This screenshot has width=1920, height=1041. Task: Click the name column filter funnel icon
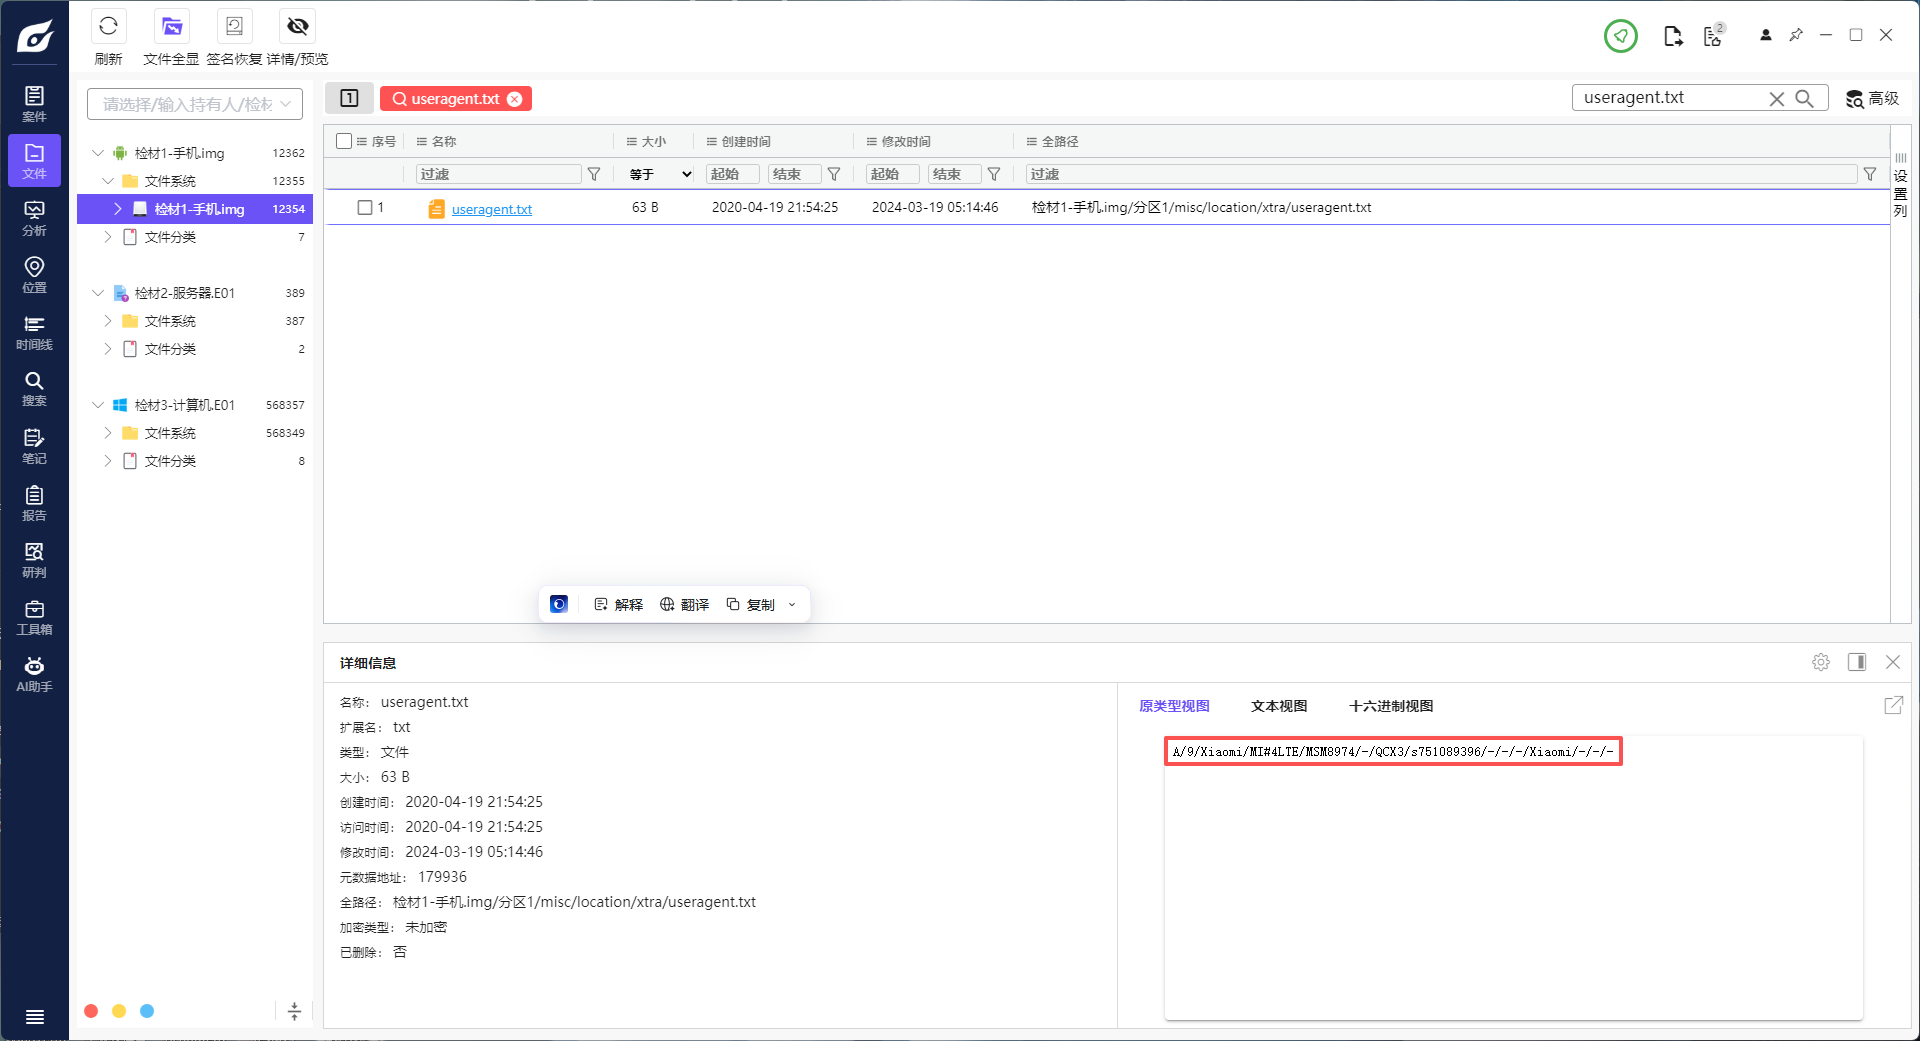(x=594, y=174)
